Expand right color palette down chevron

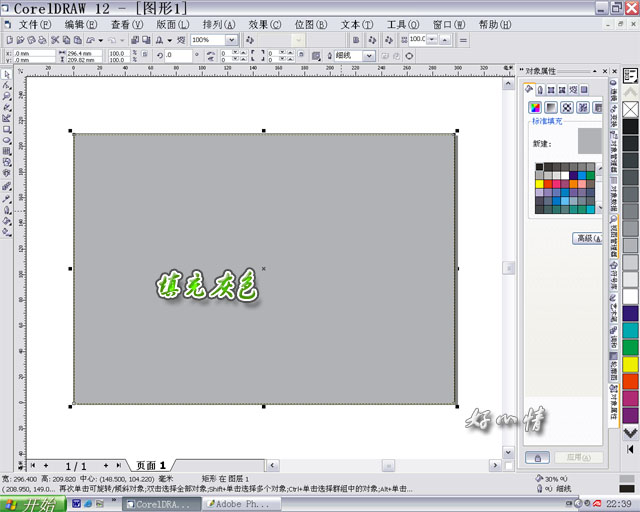(x=630, y=433)
